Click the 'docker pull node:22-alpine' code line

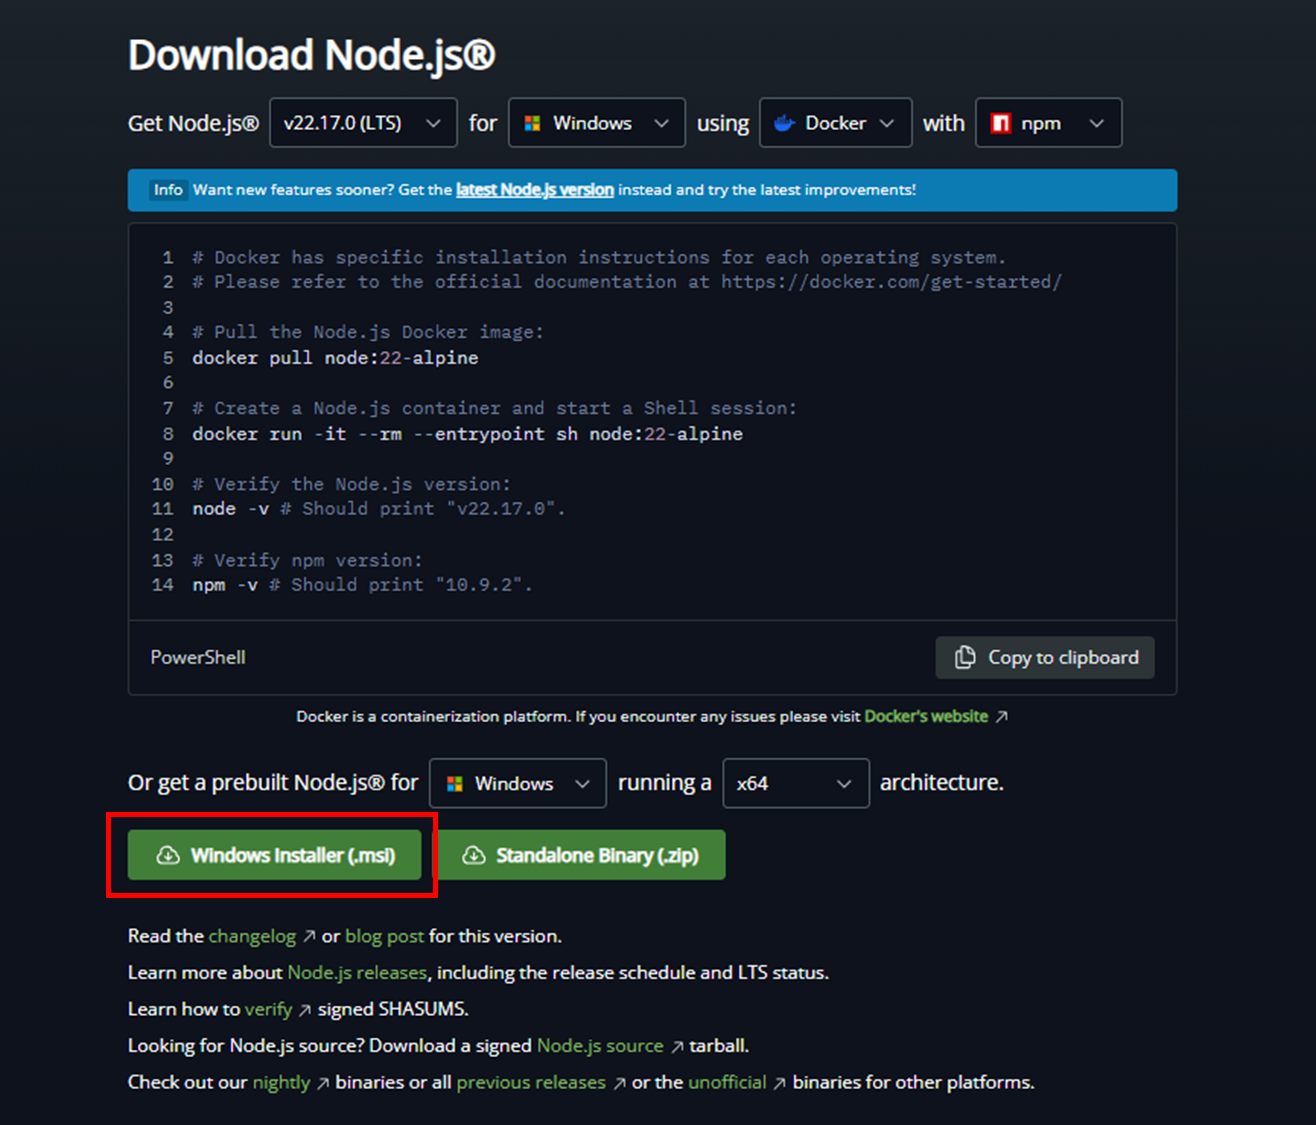click(335, 358)
